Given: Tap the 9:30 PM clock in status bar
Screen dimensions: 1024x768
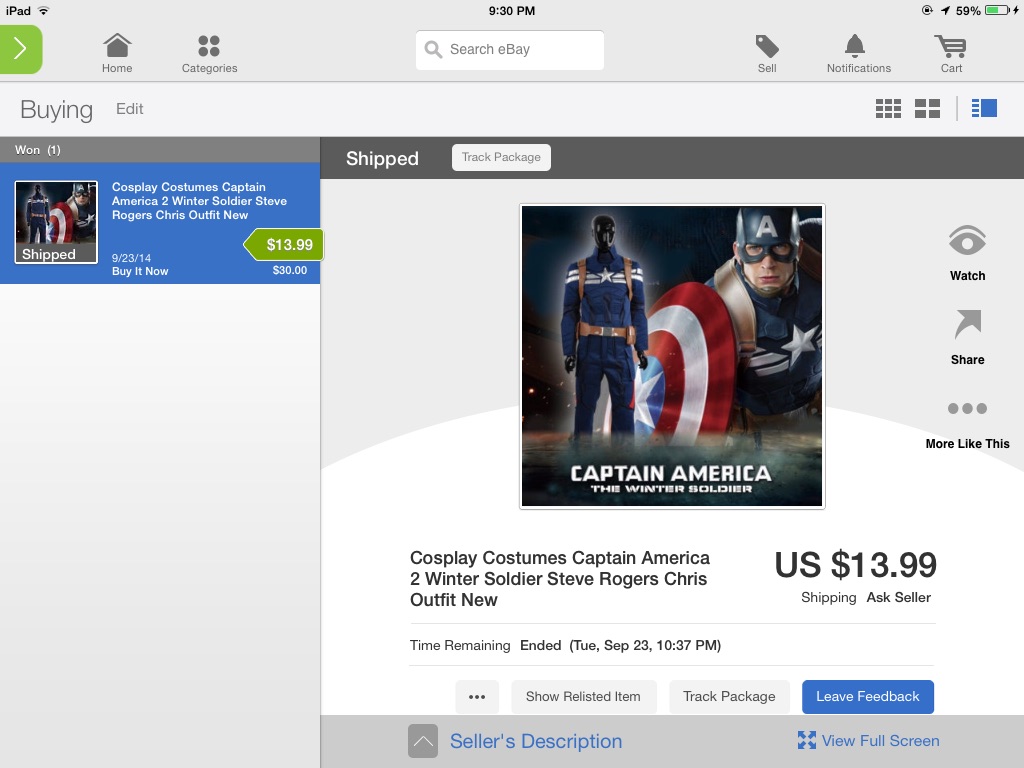Looking at the screenshot, I should coord(512,10).
